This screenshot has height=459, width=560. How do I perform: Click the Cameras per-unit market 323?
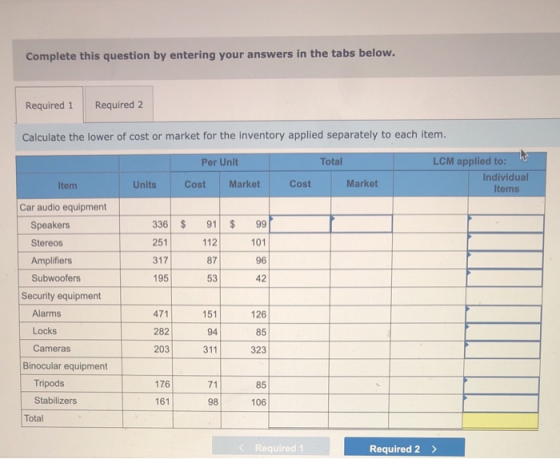pos(258,350)
